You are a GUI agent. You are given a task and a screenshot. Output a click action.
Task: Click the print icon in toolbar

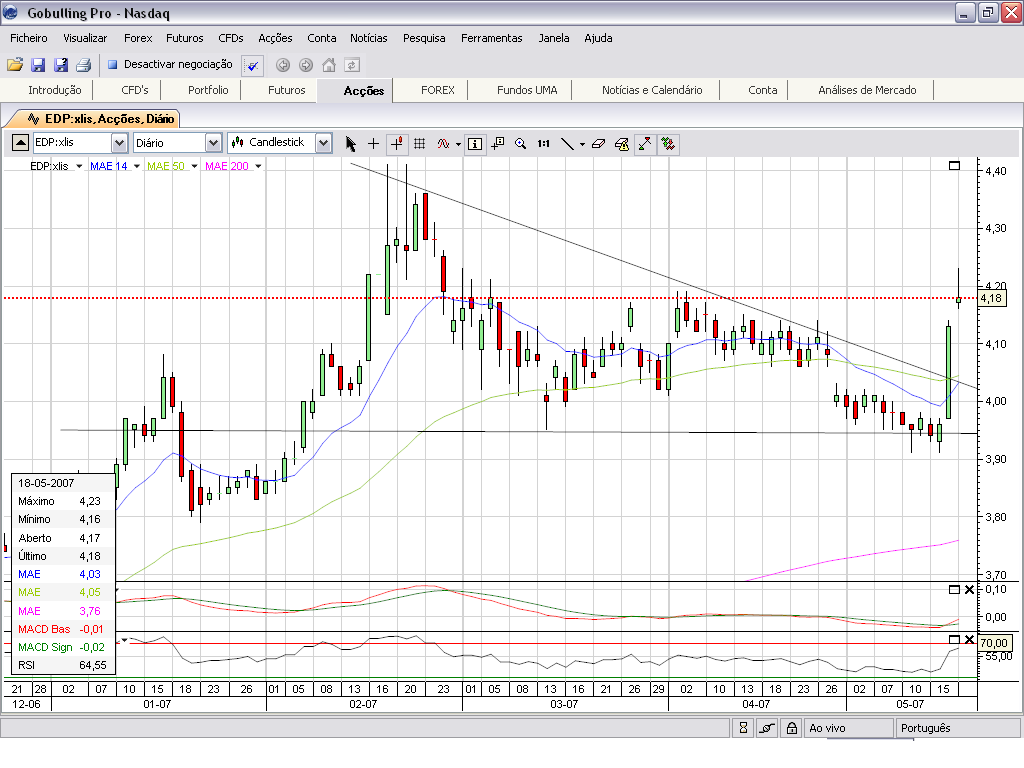(x=83, y=65)
